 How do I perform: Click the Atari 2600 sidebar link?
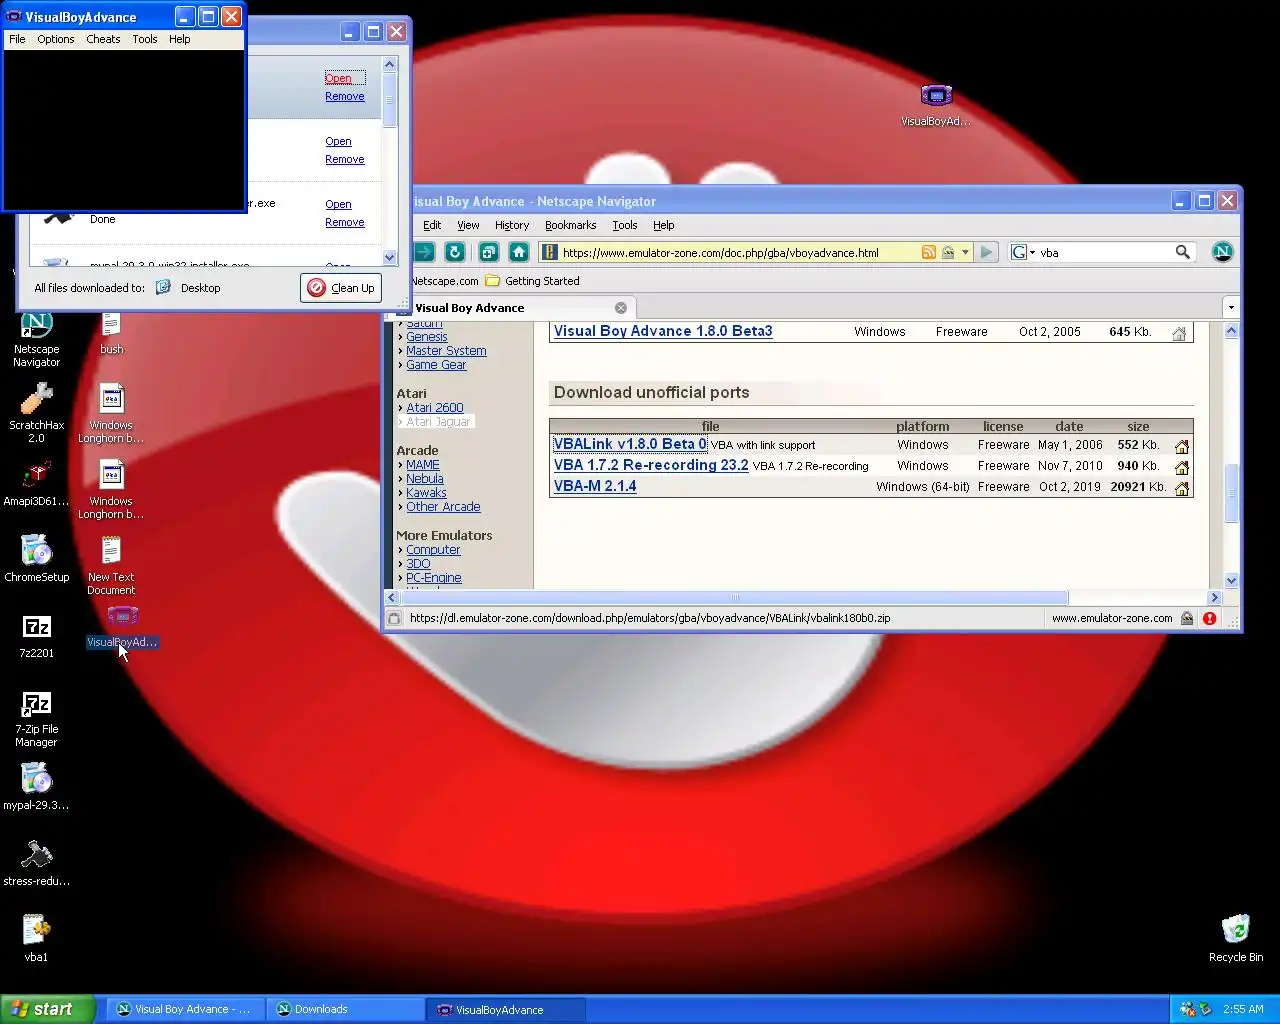click(435, 408)
